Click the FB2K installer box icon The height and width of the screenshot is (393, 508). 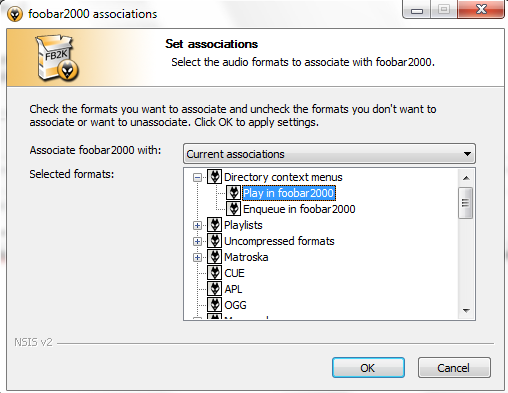[x=57, y=58]
